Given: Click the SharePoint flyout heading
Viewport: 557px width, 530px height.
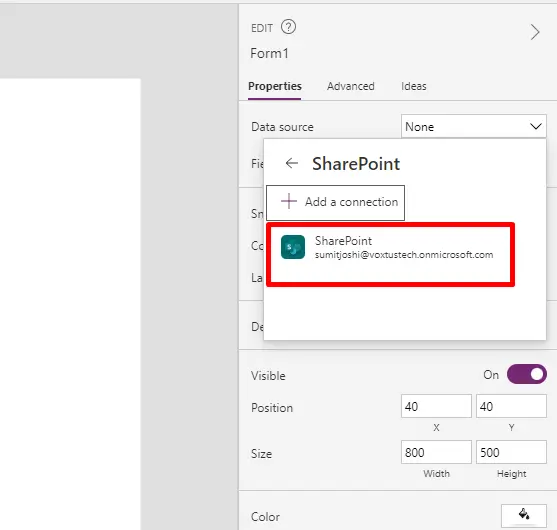Looking at the screenshot, I should pos(356,164).
